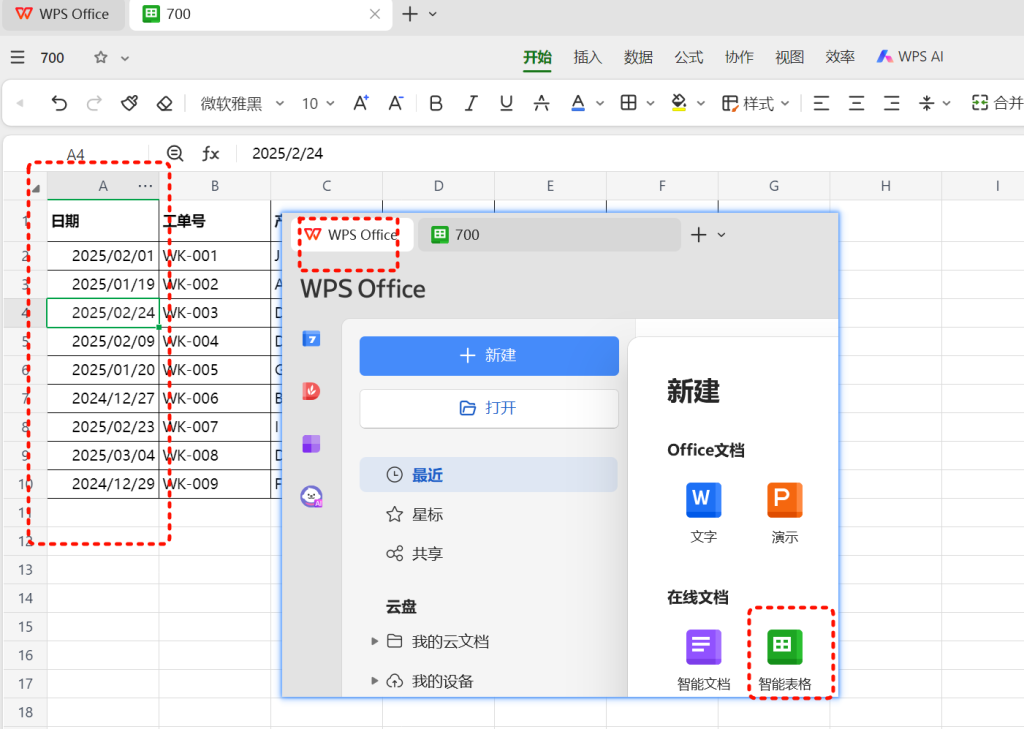Click the fx insert function icon

tap(210, 154)
